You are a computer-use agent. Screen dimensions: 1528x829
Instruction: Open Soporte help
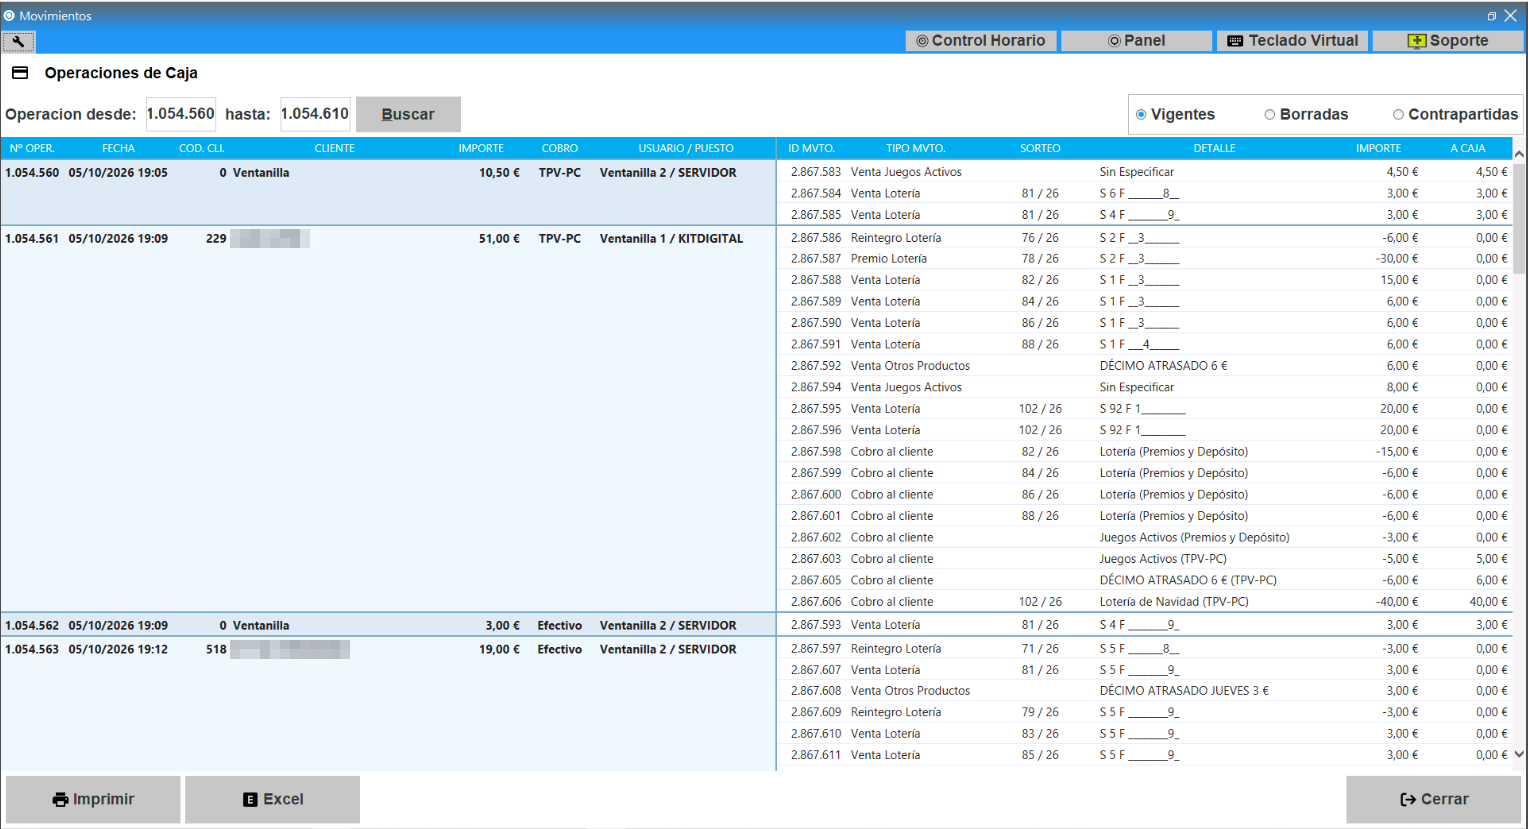tap(1448, 41)
